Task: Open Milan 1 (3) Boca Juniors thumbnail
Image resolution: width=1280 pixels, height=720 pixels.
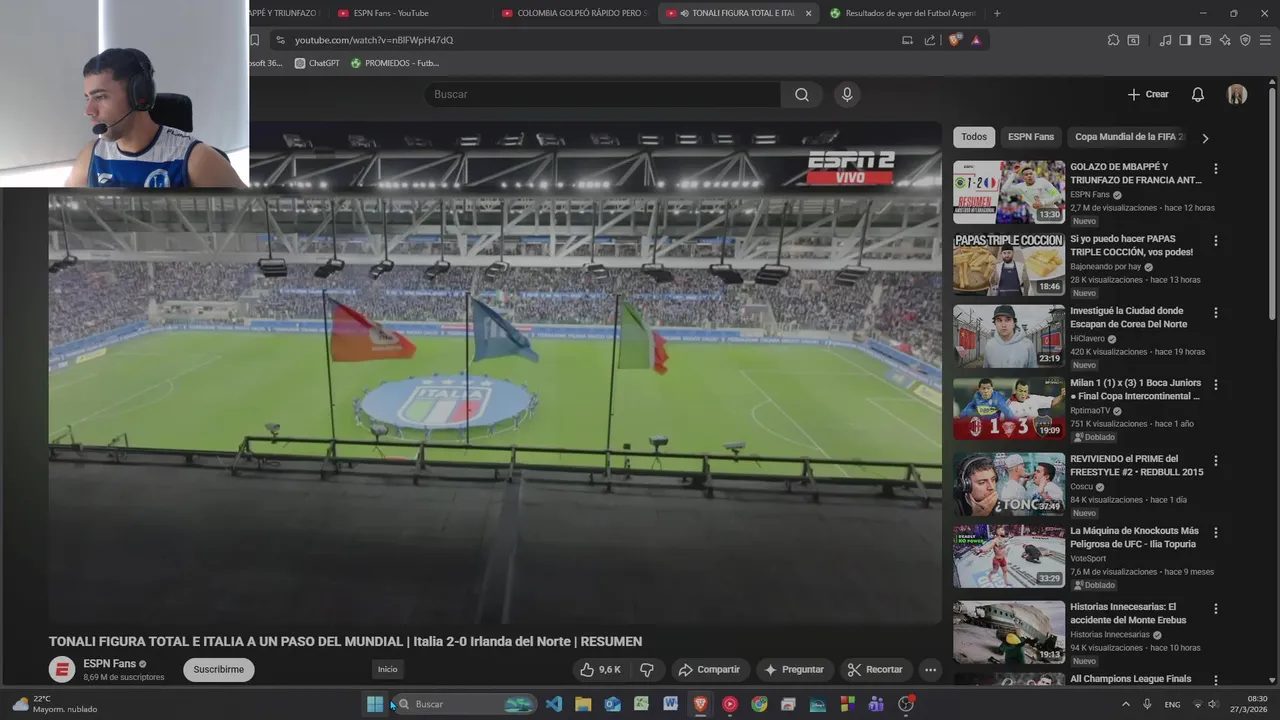Action: point(1009,408)
